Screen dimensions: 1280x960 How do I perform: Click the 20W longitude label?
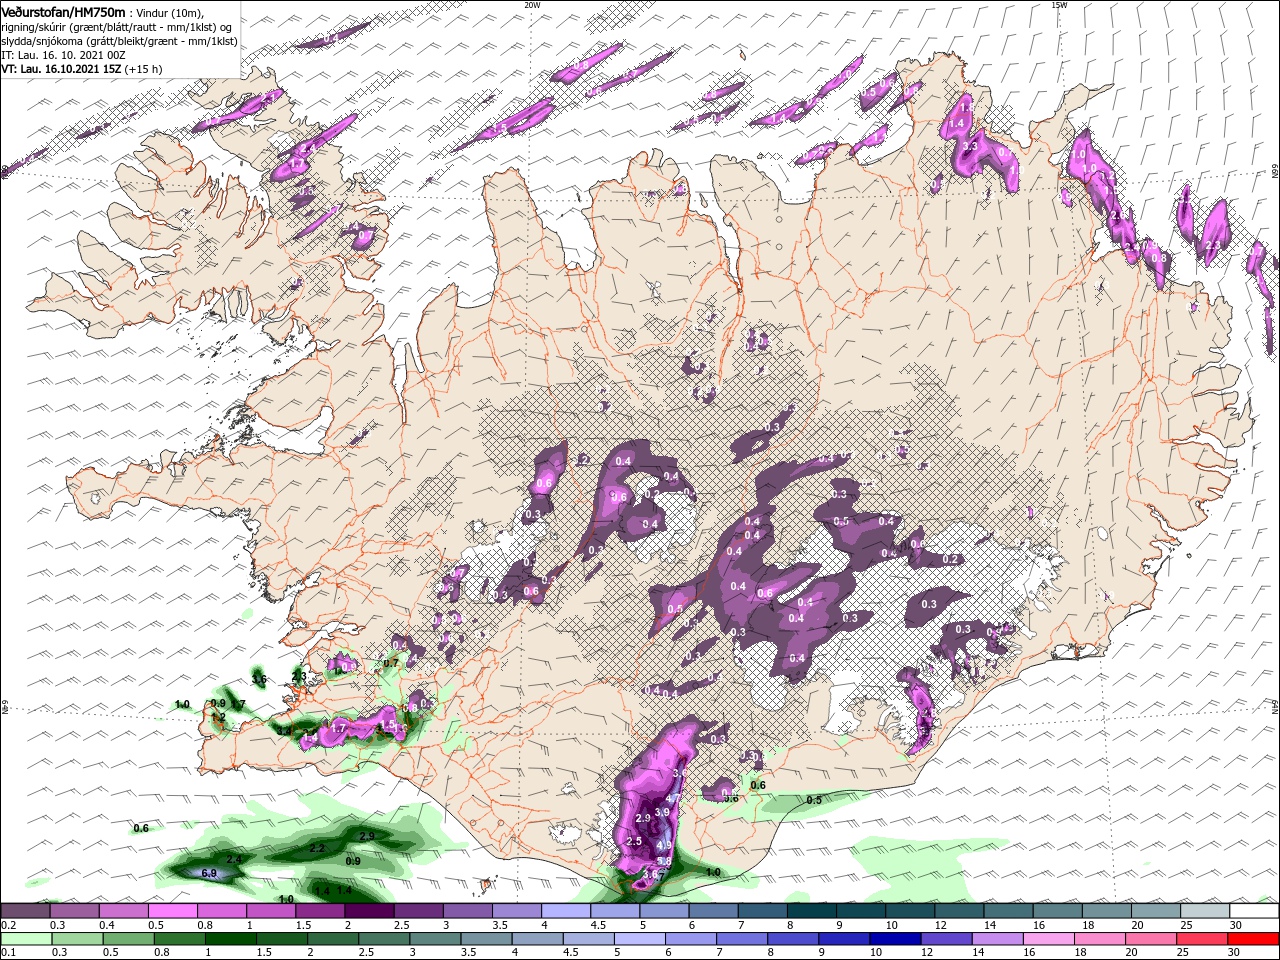coord(532,4)
